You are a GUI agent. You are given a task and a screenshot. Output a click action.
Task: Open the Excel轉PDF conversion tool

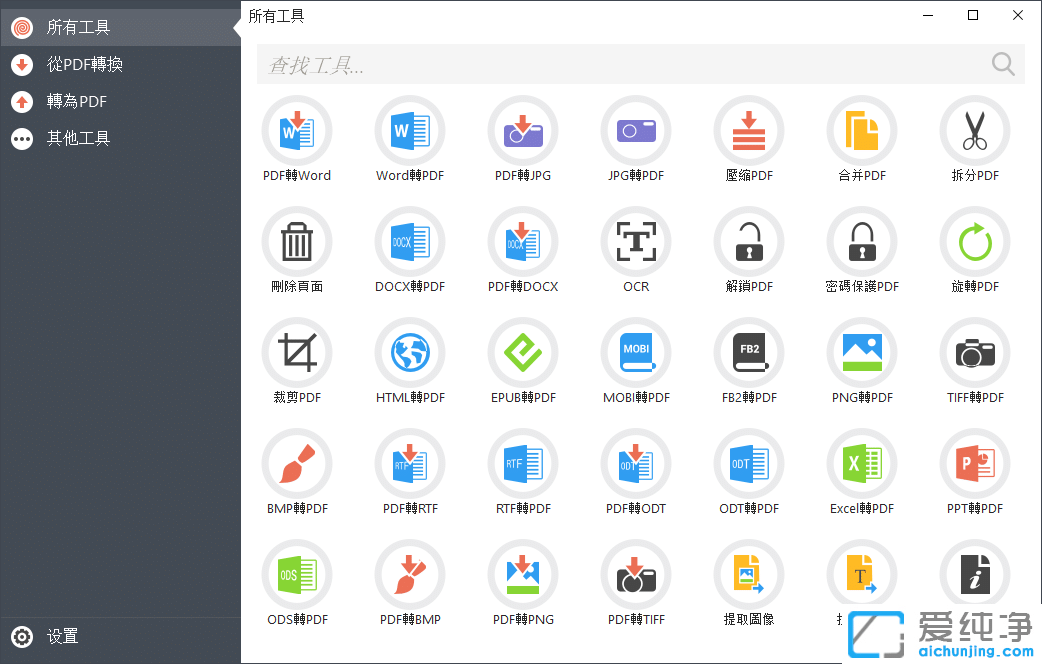pos(862,473)
